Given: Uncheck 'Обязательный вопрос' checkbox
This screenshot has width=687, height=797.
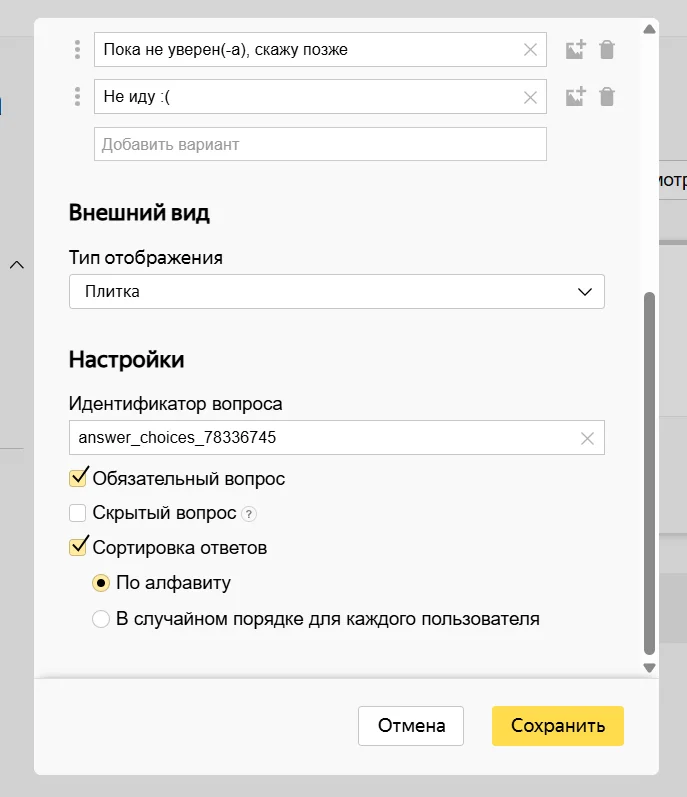Looking at the screenshot, I should 78,478.
